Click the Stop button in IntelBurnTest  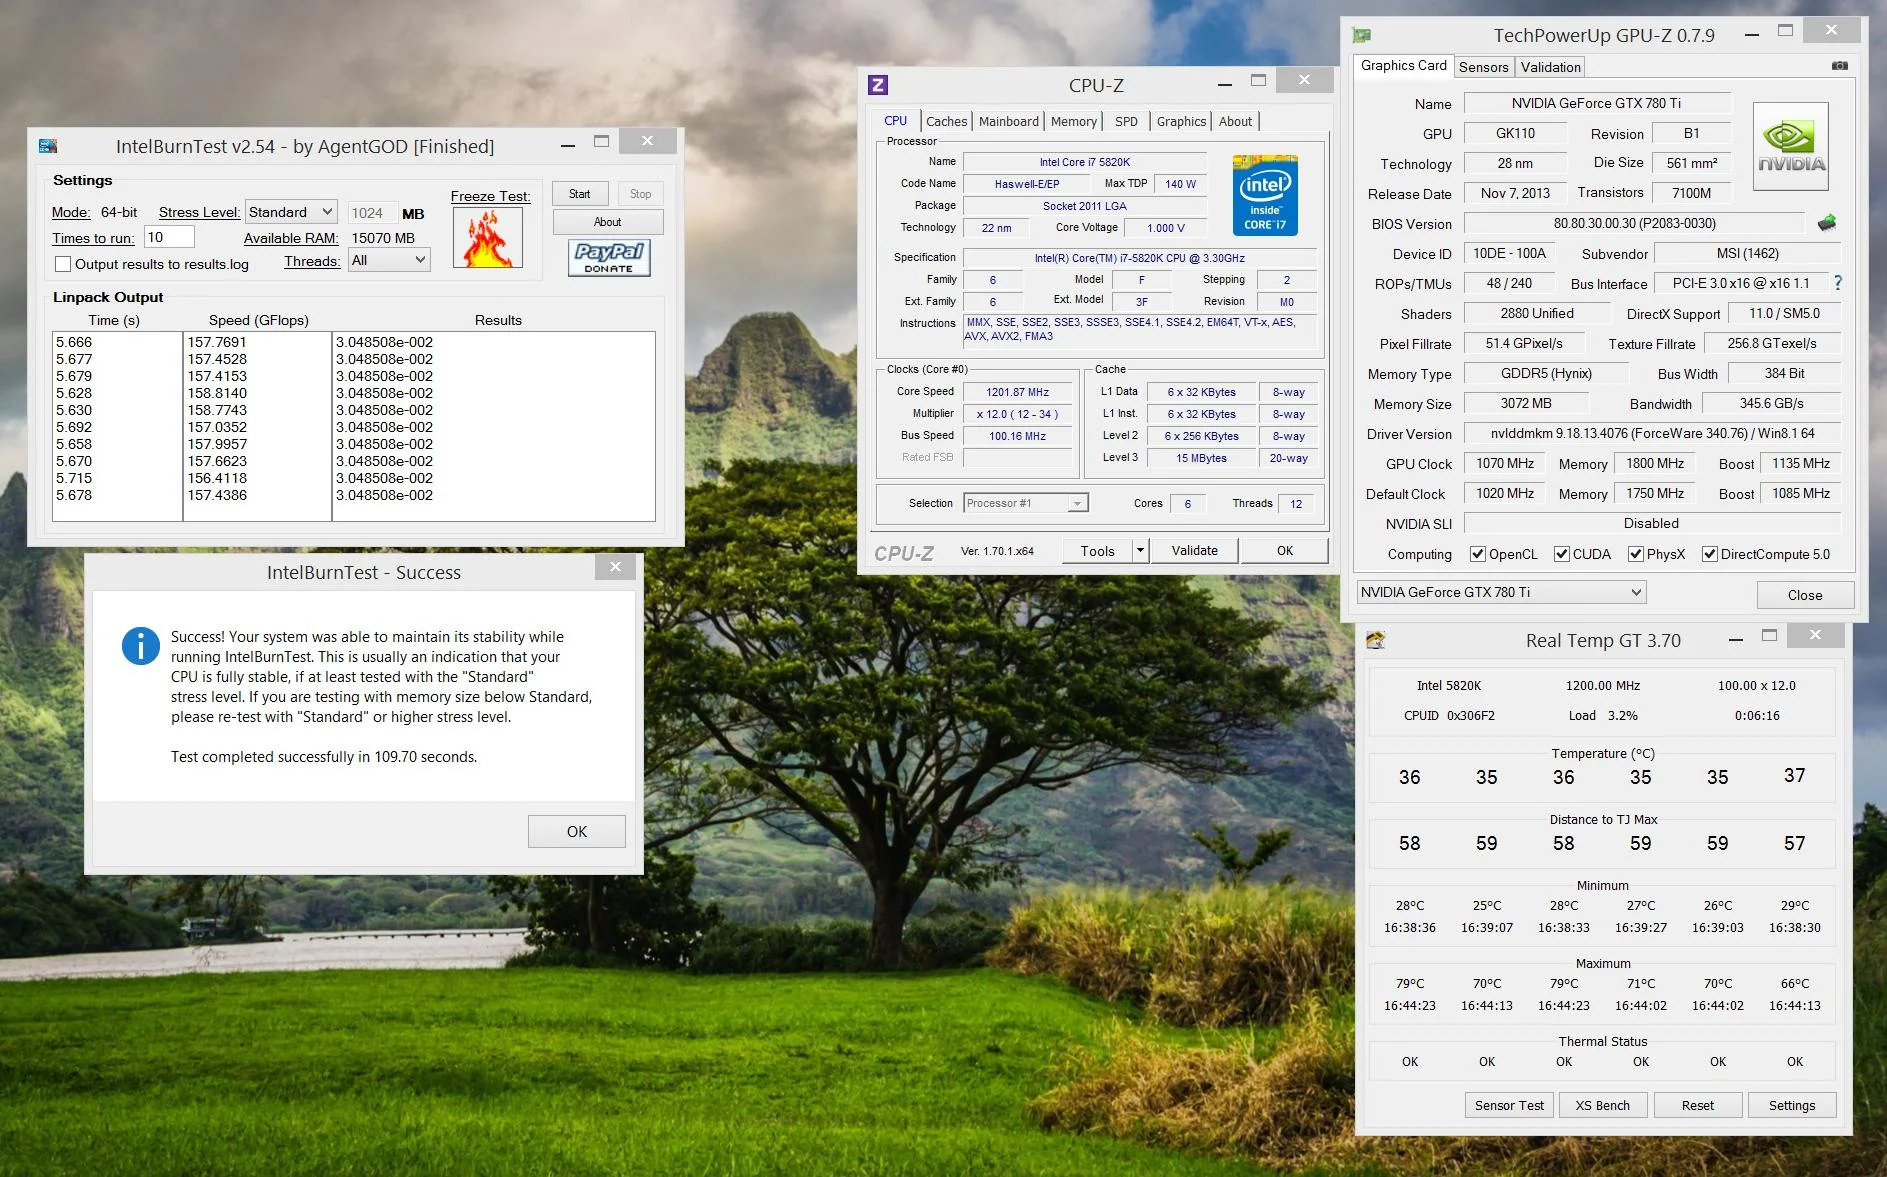click(640, 194)
